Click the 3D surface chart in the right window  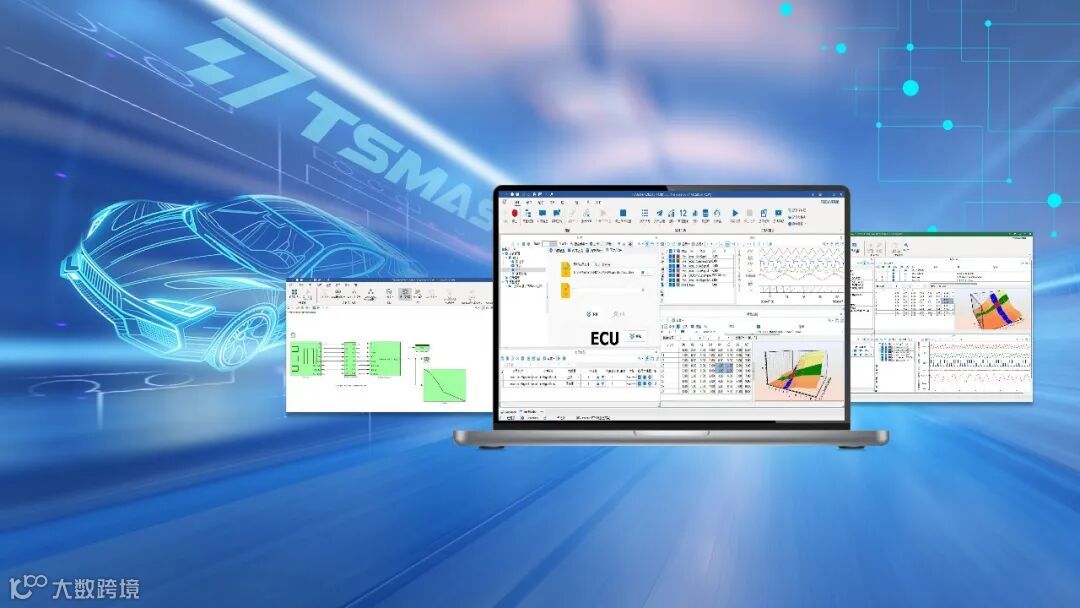coord(992,308)
